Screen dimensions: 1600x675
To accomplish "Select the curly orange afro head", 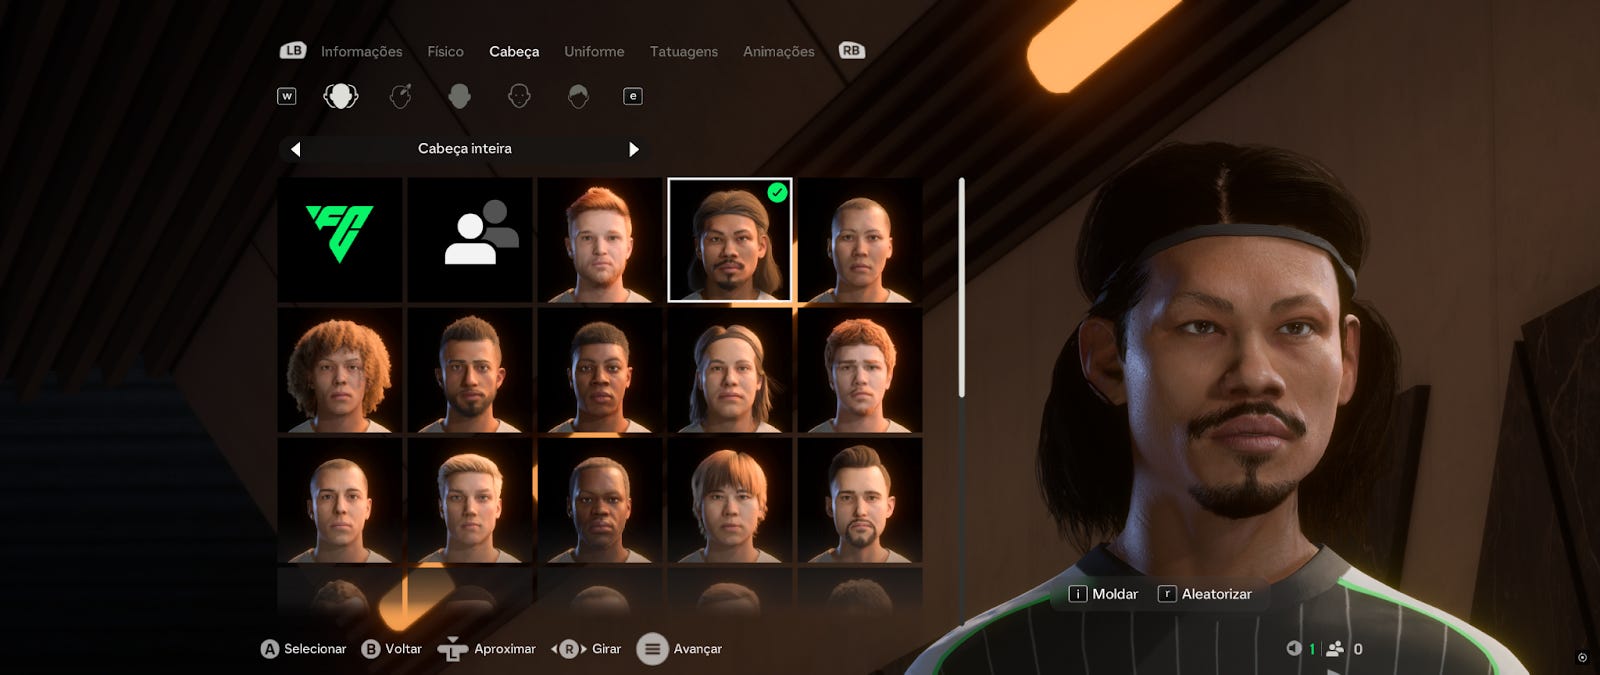I will (x=340, y=370).
